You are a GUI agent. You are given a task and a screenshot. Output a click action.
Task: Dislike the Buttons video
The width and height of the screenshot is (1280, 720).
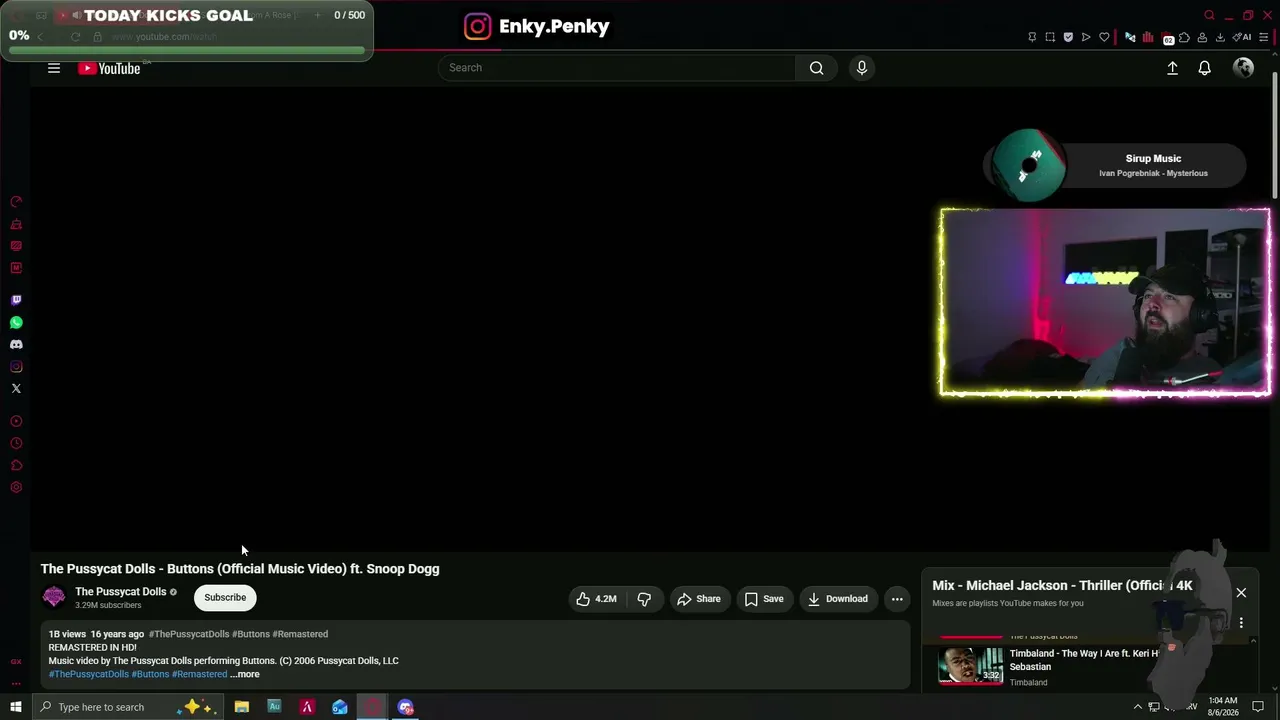tap(644, 599)
